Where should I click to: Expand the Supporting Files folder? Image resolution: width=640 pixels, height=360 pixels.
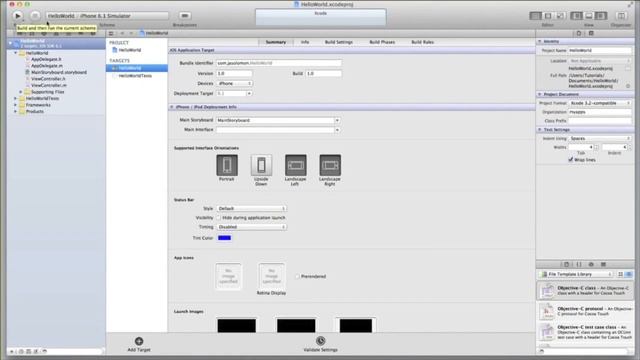click(21, 92)
